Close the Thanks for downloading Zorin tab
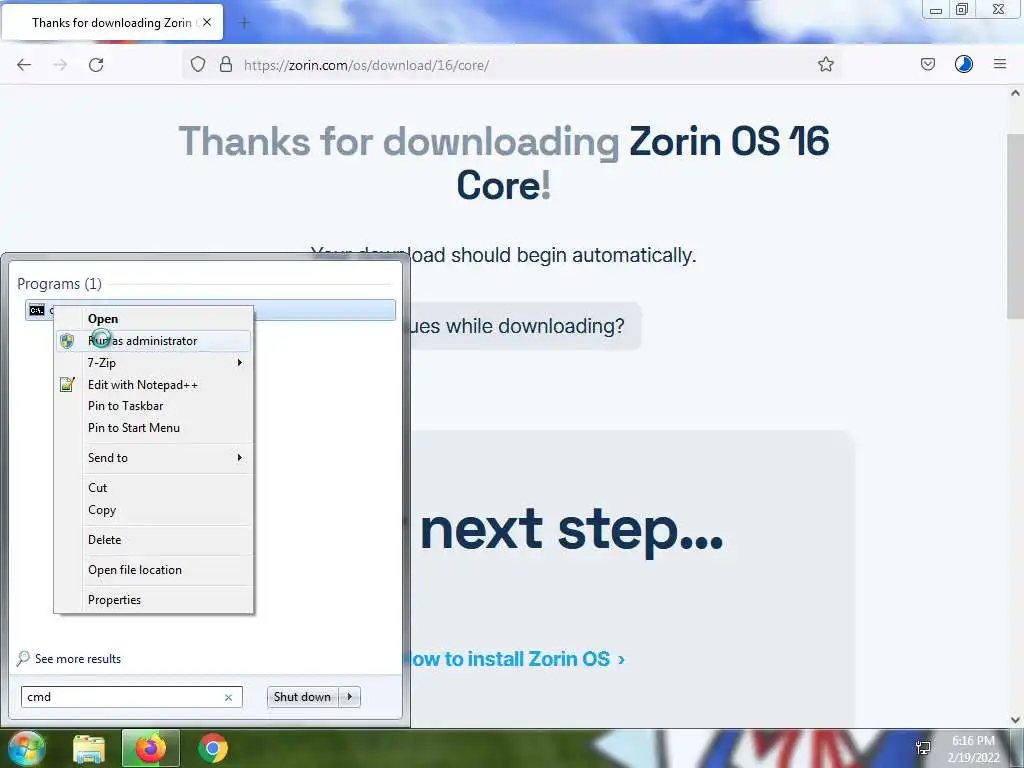 207,22
